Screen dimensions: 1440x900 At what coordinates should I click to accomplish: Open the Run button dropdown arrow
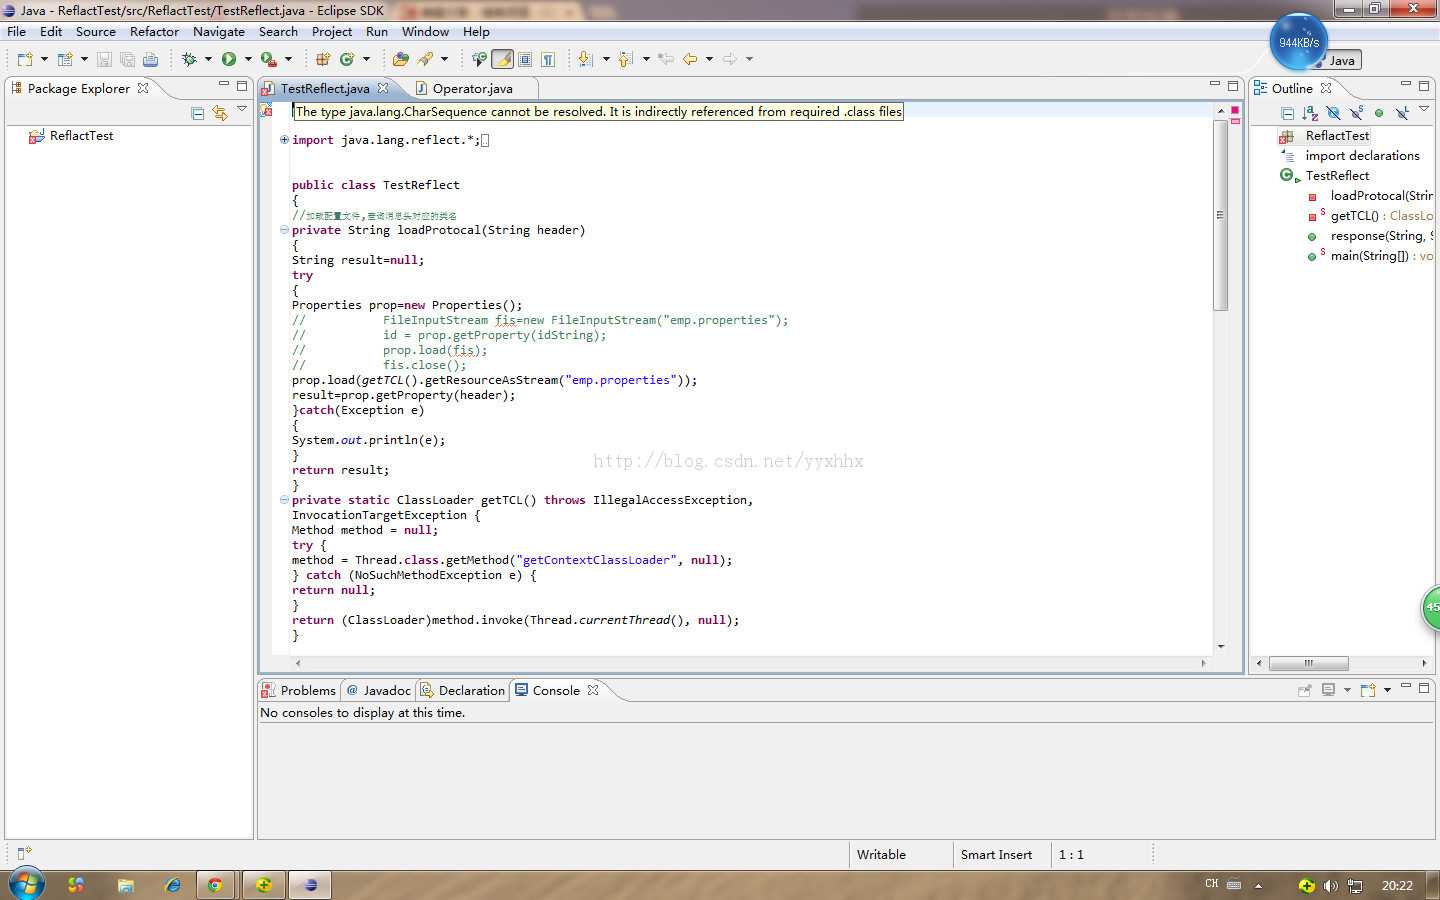[248, 59]
